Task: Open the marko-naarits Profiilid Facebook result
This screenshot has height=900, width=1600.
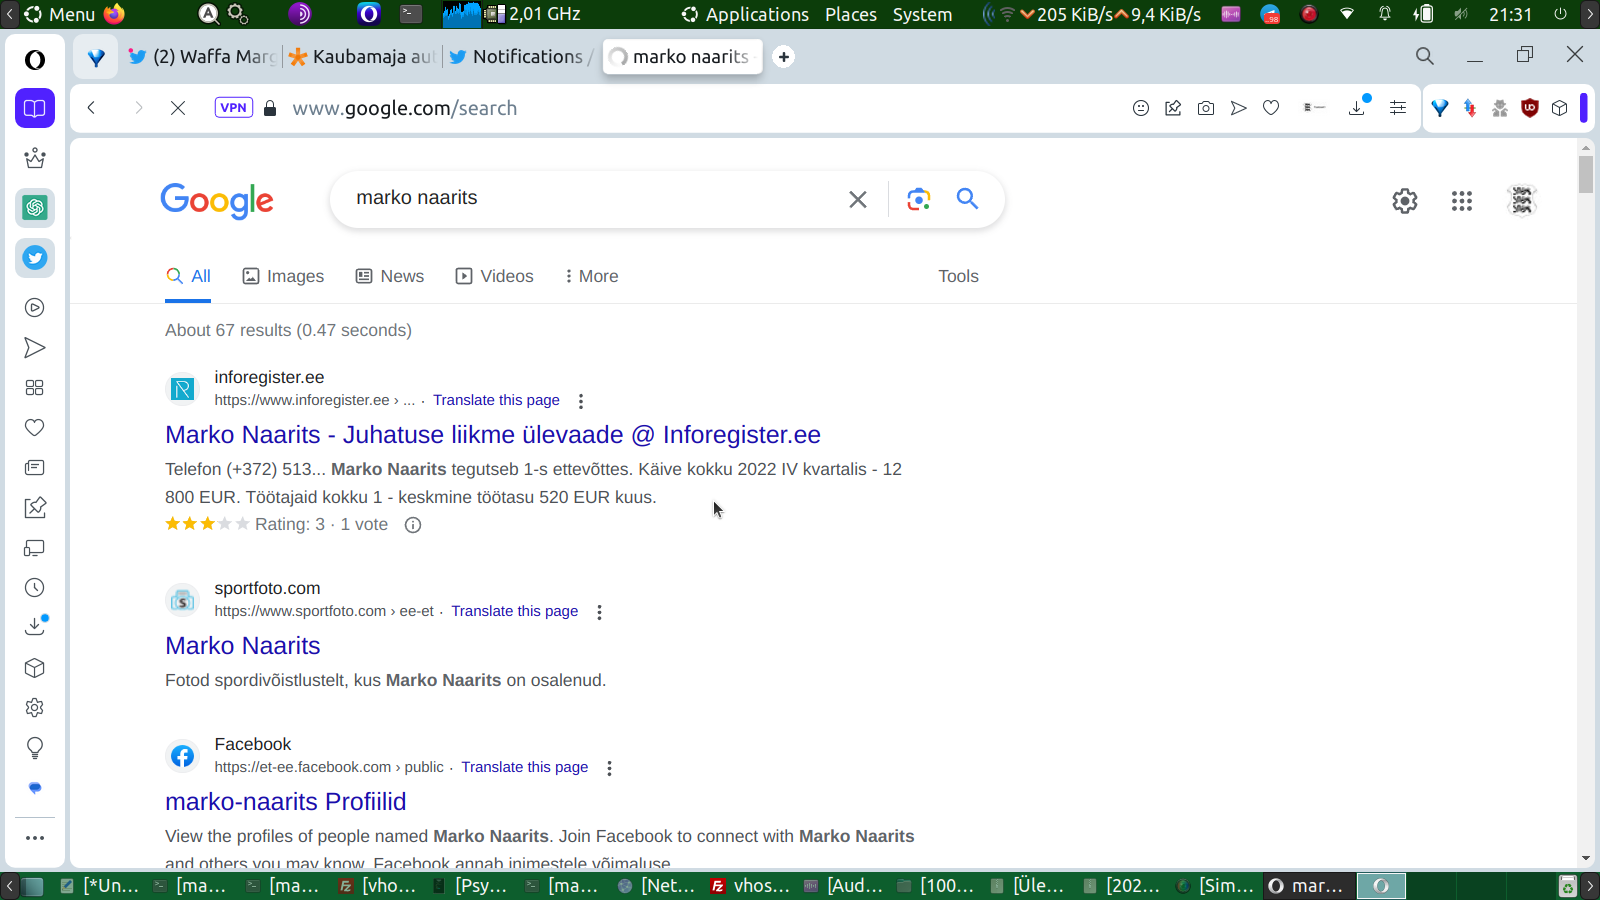Action: tap(286, 802)
